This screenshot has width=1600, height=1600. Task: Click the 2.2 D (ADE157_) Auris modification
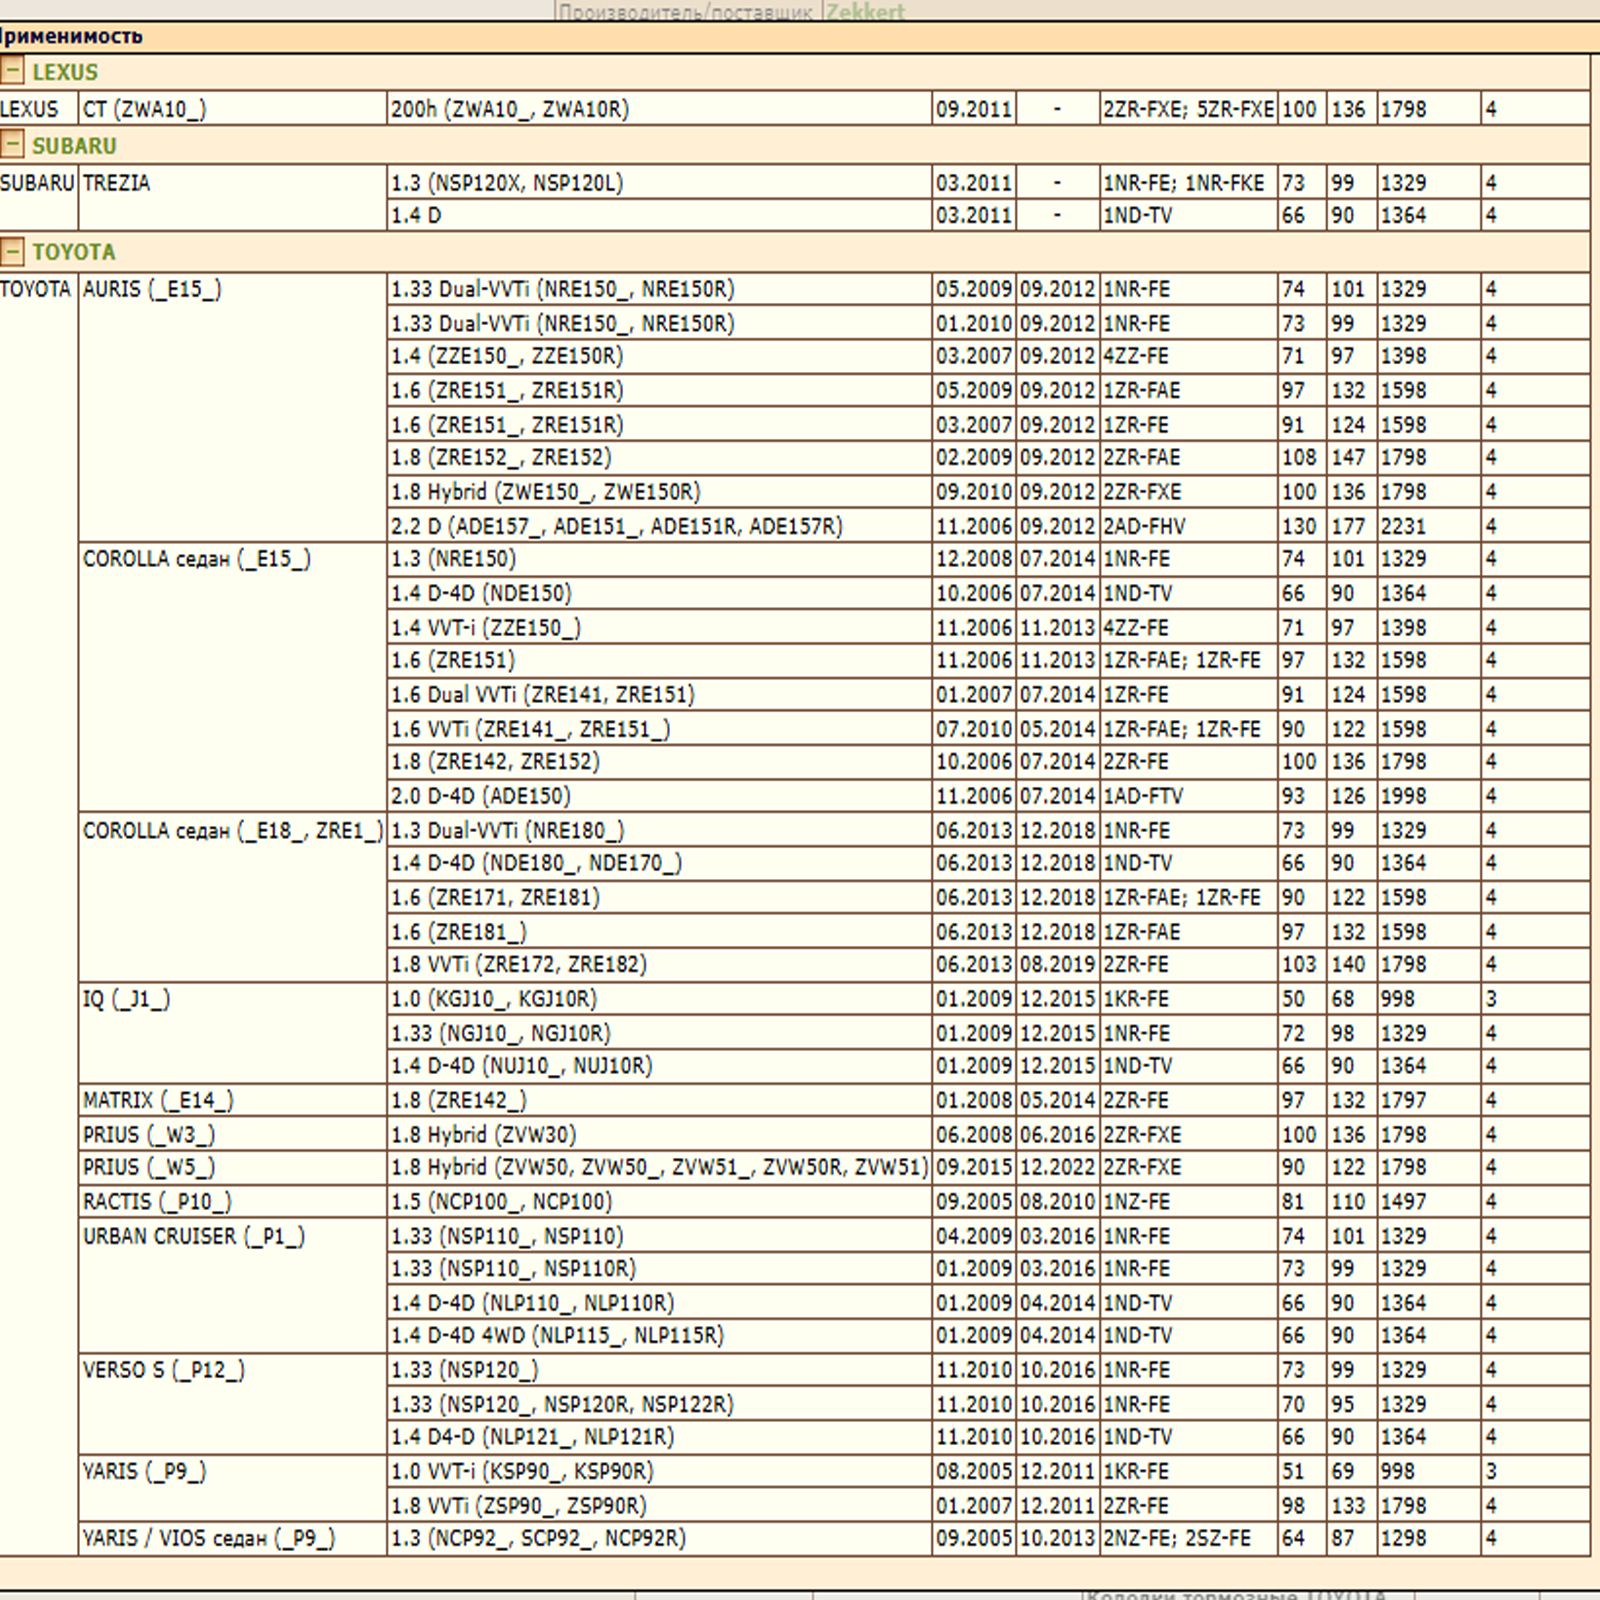coord(616,526)
